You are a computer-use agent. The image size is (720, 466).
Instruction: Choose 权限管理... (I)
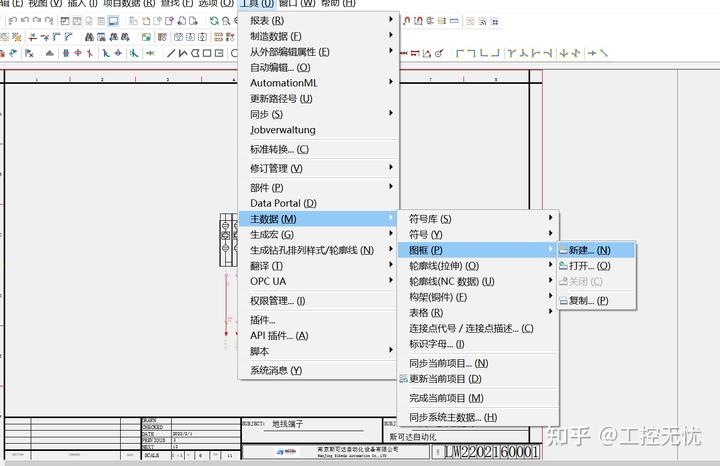318,301
